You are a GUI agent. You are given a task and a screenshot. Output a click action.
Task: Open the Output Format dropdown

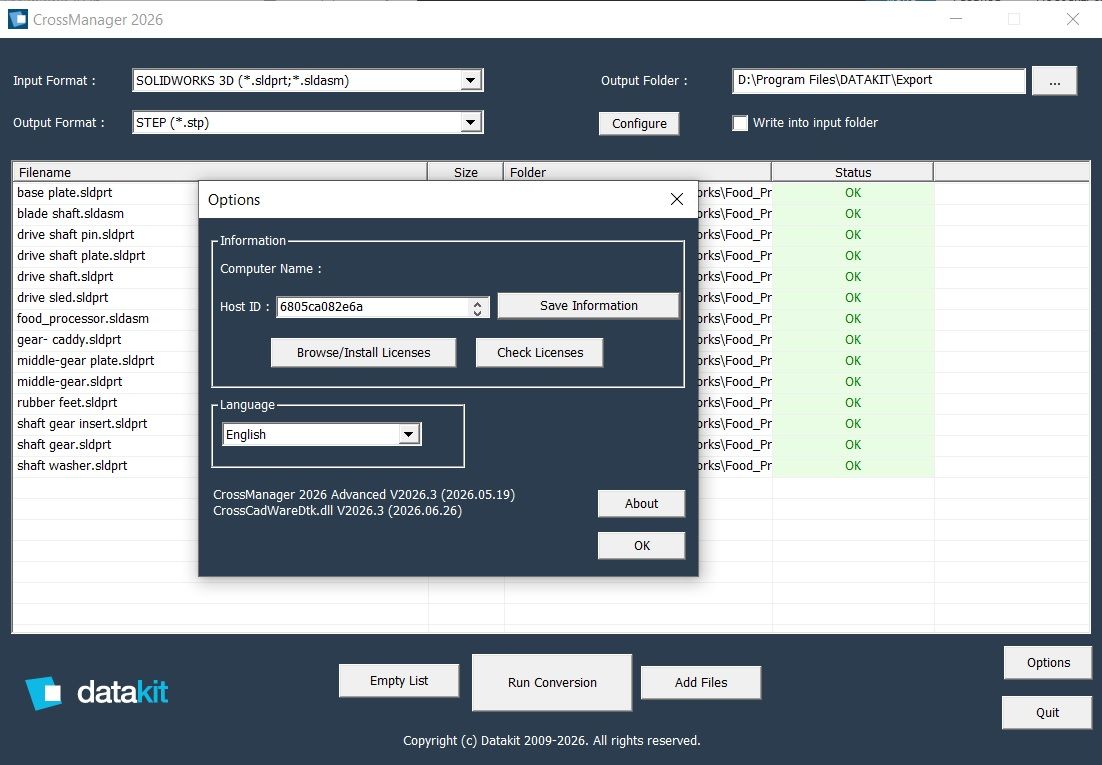pyautogui.click(x=471, y=122)
